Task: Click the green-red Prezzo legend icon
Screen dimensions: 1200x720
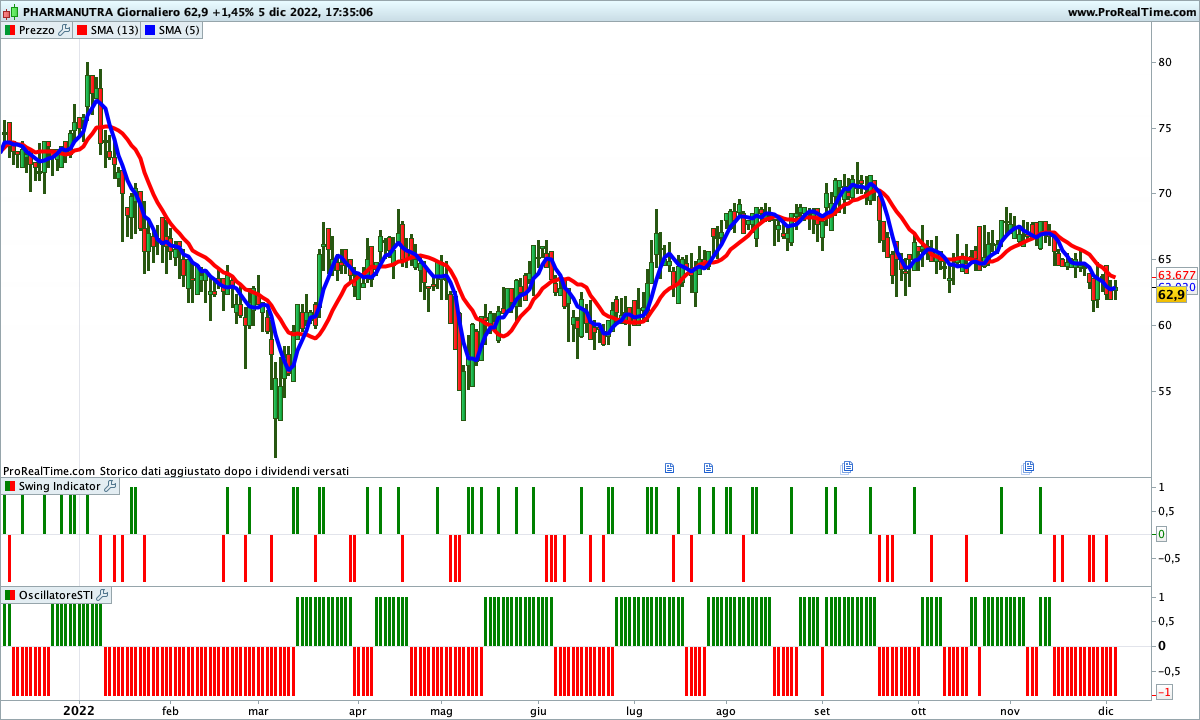Action: point(10,30)
